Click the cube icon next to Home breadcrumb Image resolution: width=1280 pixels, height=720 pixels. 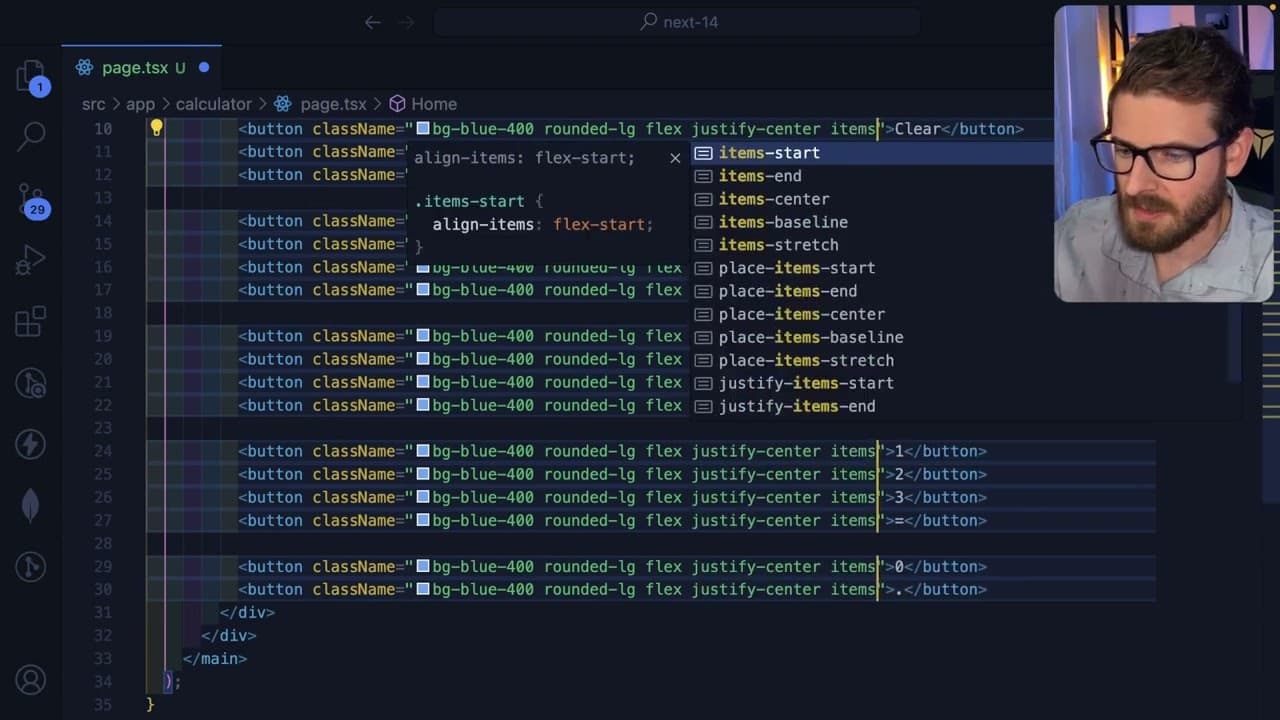pos(397,104)
